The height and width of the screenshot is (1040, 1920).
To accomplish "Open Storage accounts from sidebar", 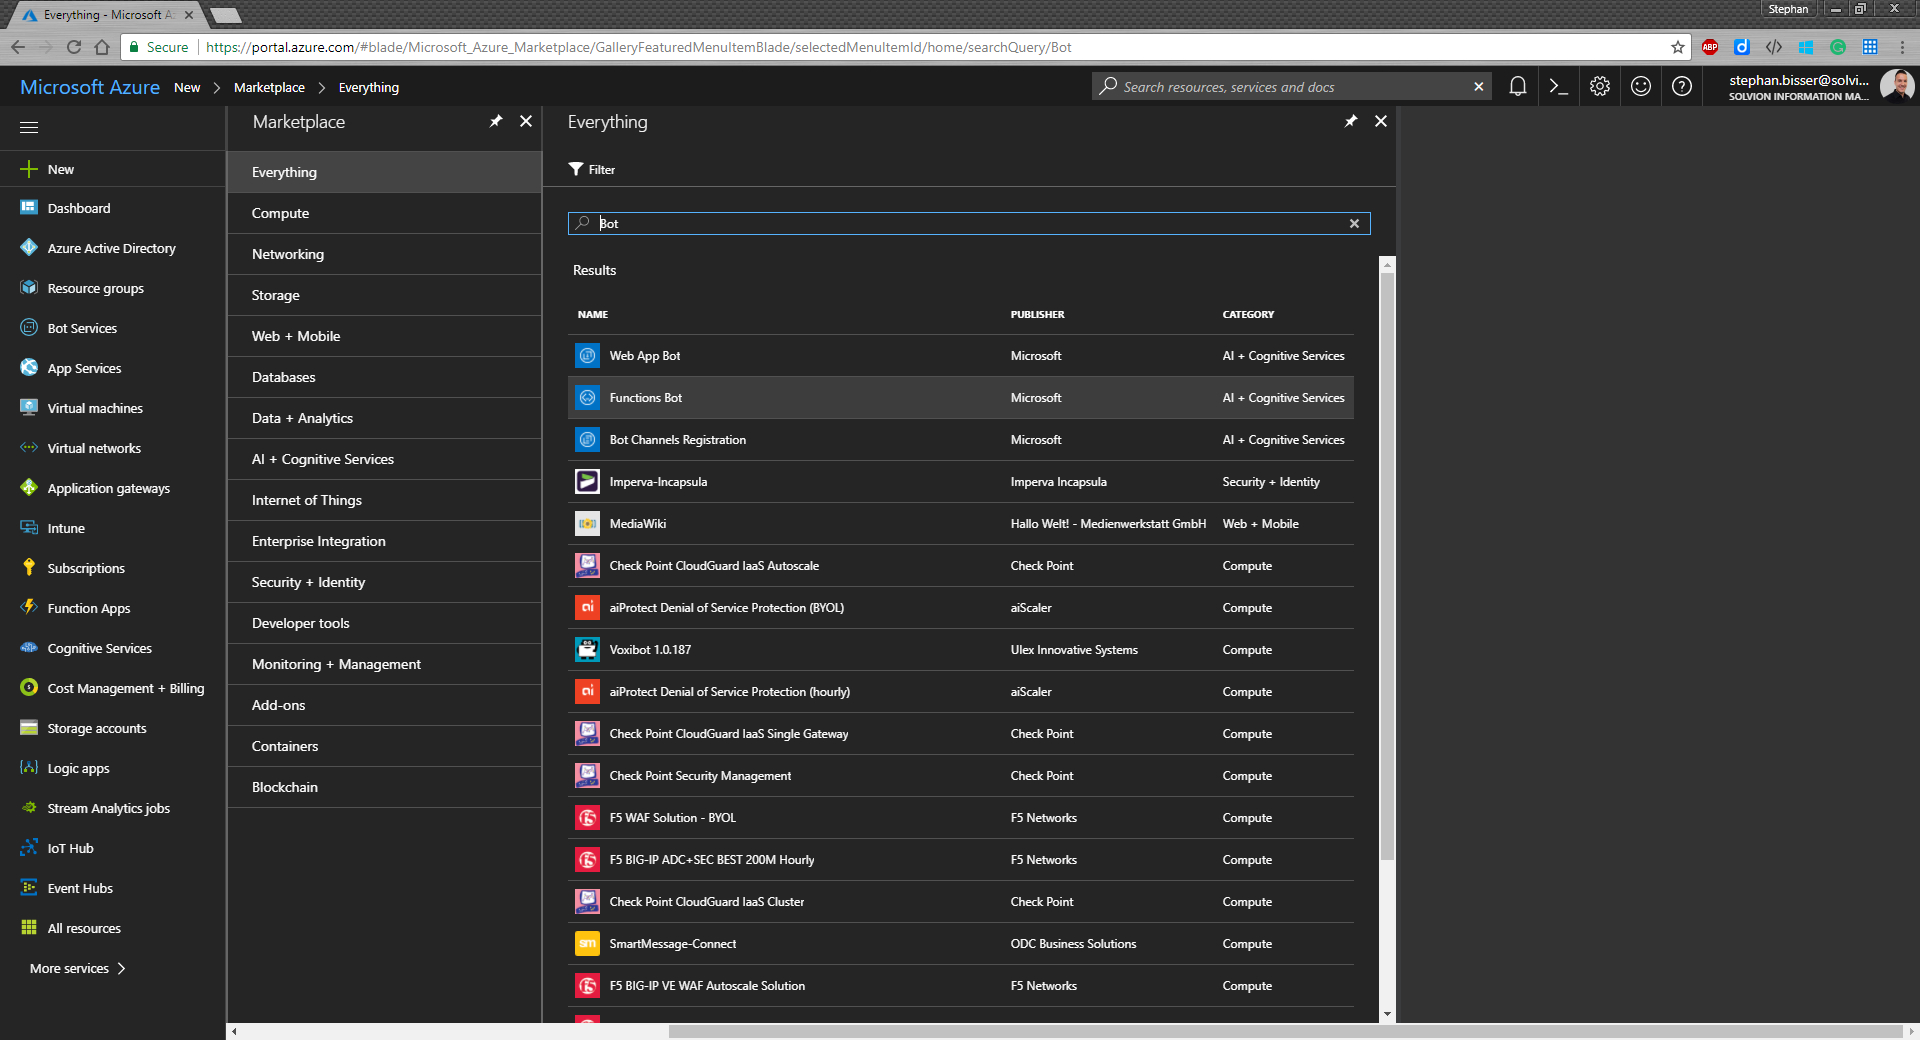I will tap(112, 728).
